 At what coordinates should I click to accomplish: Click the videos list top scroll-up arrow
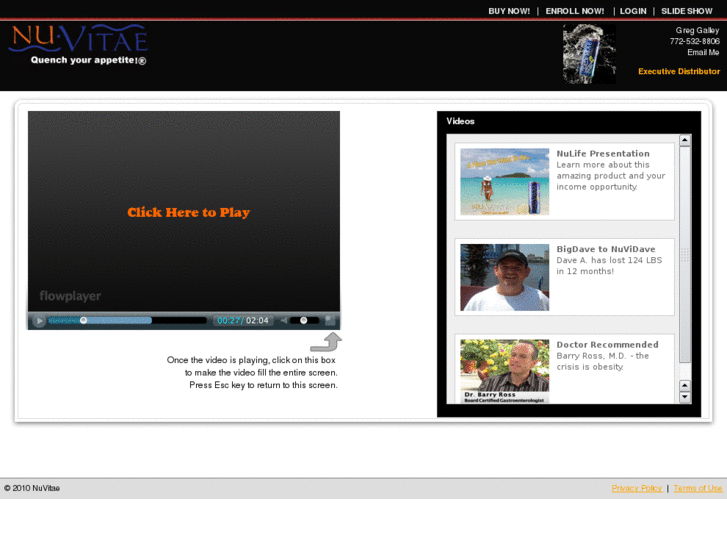coord(685,140)
